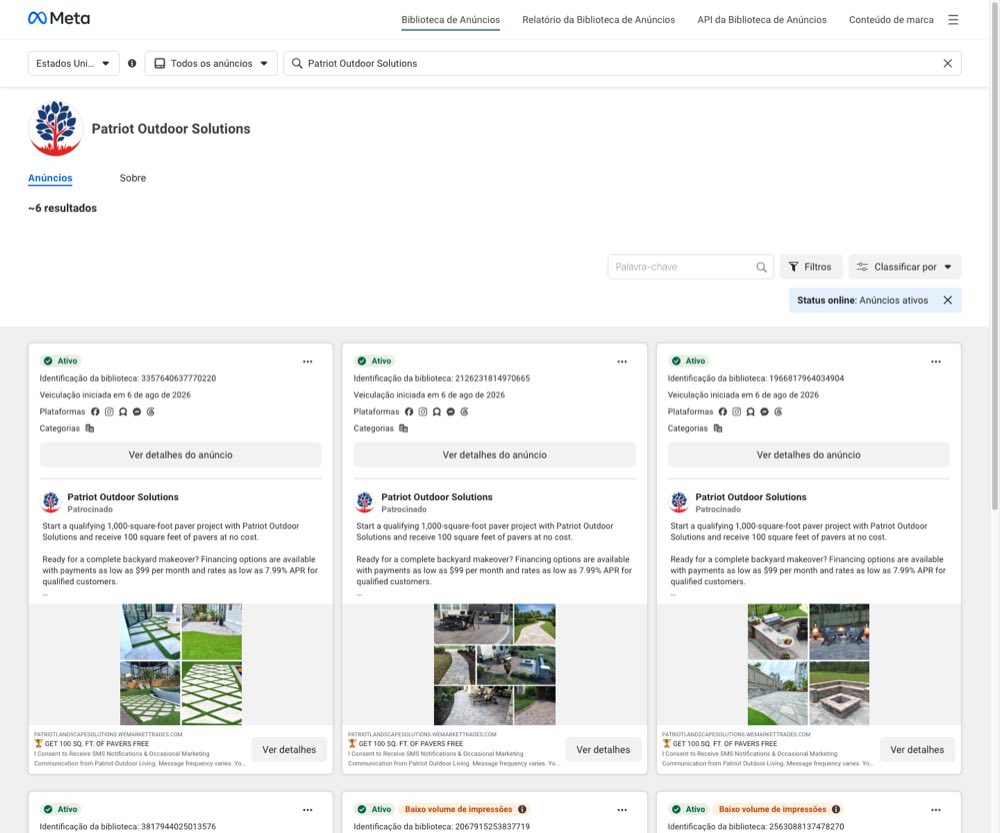This screenshot has height=833, width=1000.
Task: Click Categorias icon on ad 3357640637770220
Action: (89, 429)
